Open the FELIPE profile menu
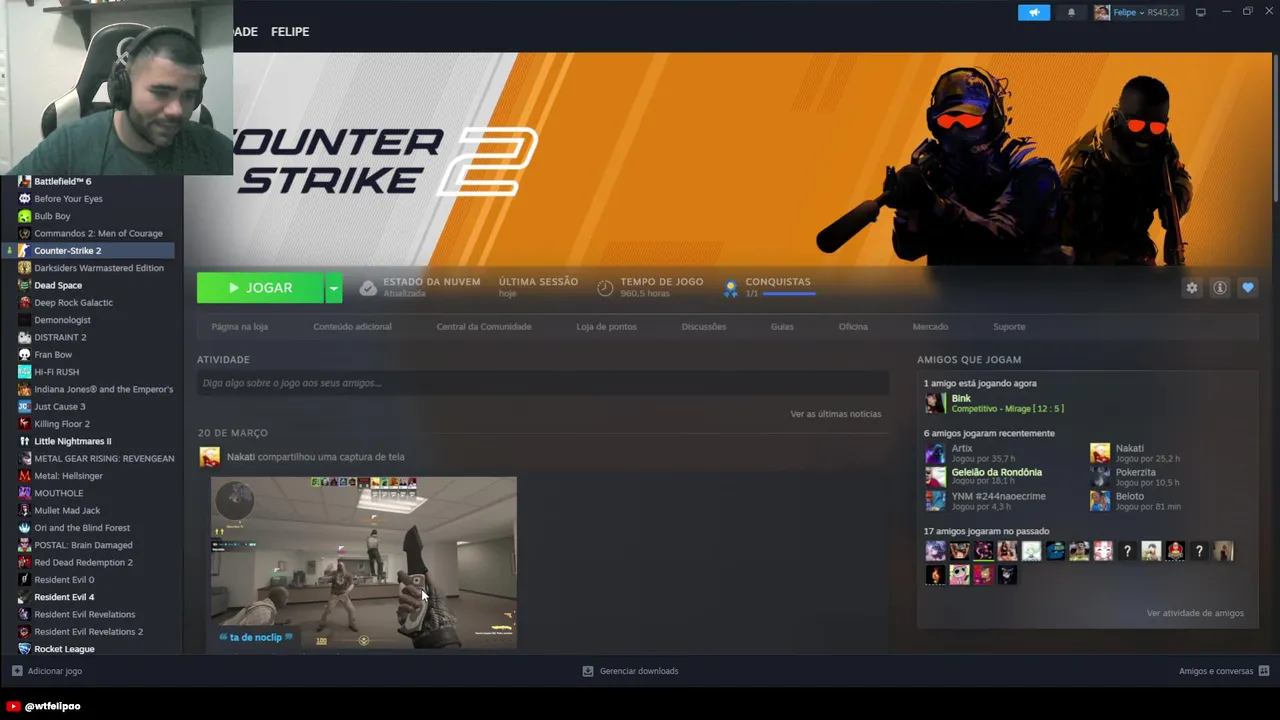Image resolution: width=1280 pixels, height=720 pixels. click(290, 32)
